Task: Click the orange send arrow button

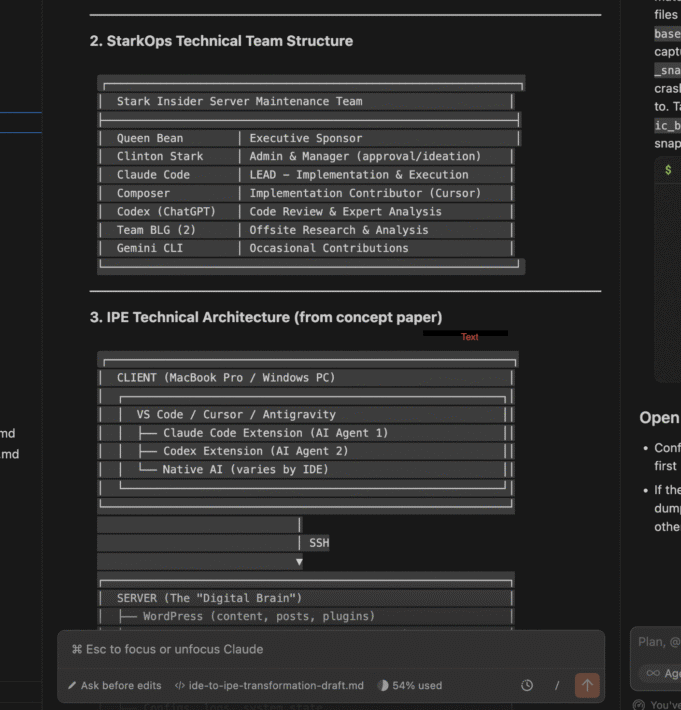Action: (x=587, y=685)
